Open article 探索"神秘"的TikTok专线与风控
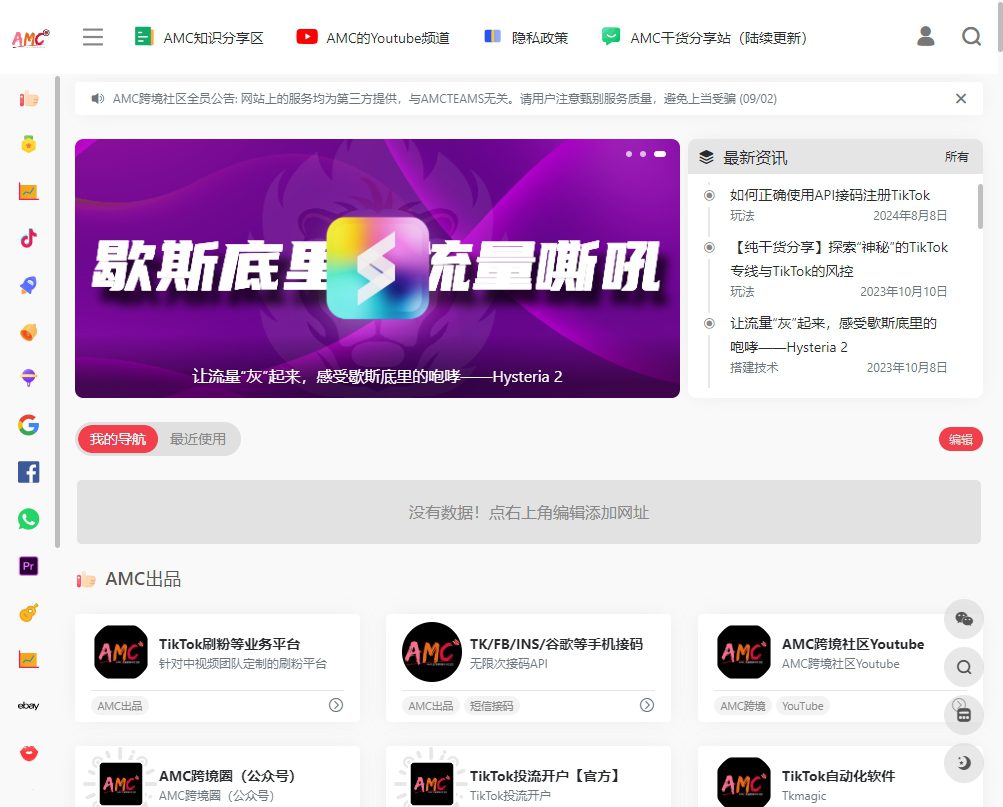The width and height of the screenshot is (1003, 807). pyautogui.click(x=839, y=259)
